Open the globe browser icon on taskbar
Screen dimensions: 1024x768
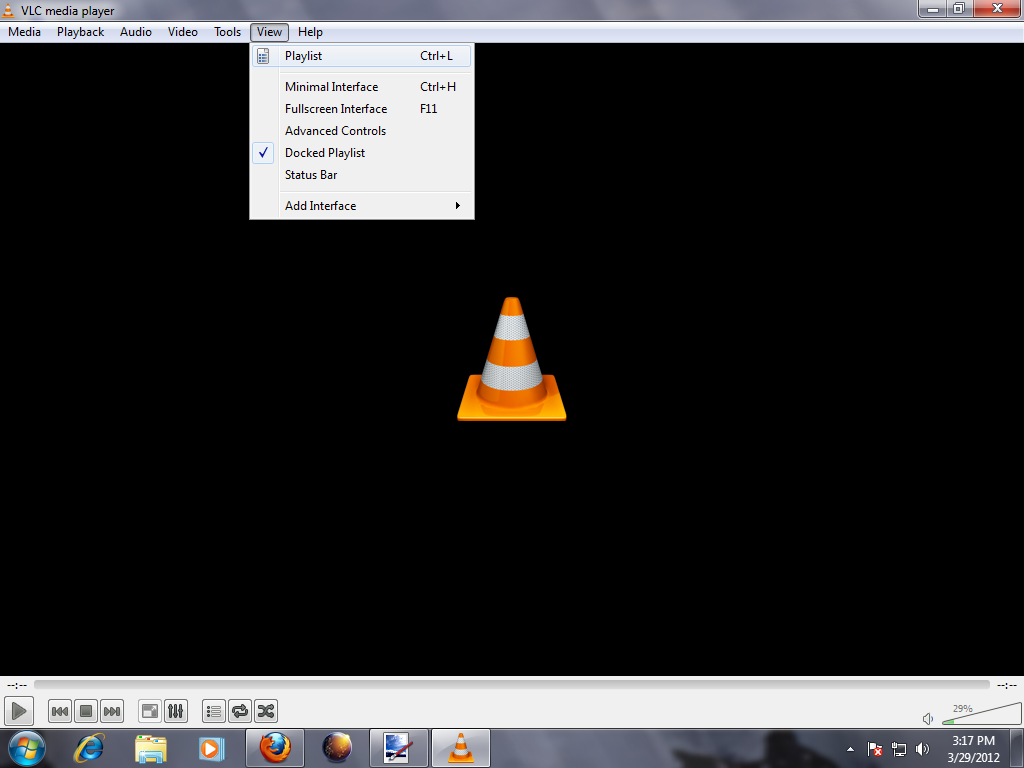pos(337,748)
